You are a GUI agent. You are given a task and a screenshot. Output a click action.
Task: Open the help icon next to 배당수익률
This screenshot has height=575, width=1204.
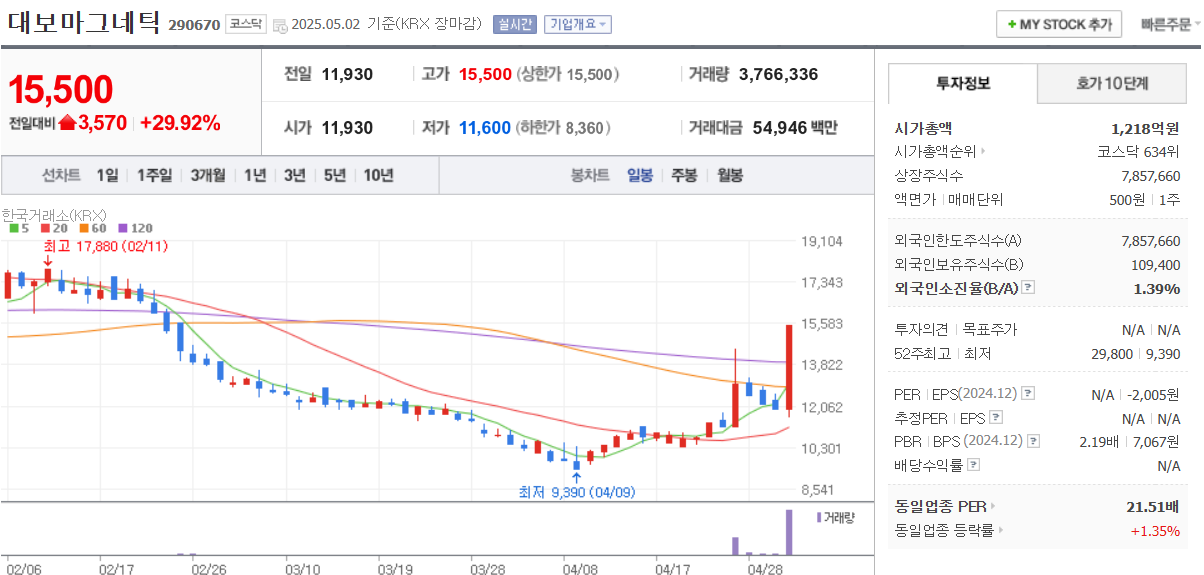(974, 465)
